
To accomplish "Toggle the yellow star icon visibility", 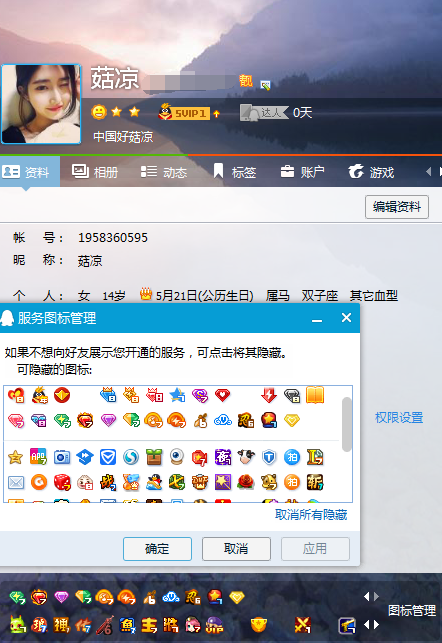I will (16, 457).
